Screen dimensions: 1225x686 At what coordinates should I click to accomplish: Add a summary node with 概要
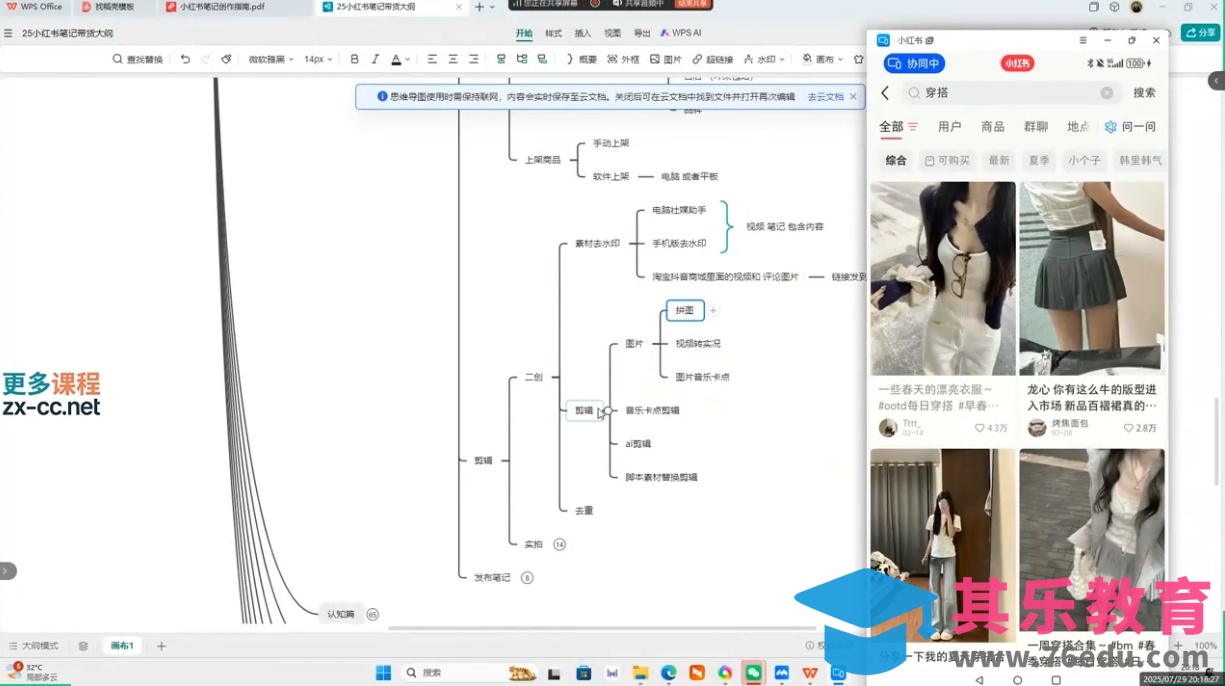pyautogui.click(x=581, y=60)
